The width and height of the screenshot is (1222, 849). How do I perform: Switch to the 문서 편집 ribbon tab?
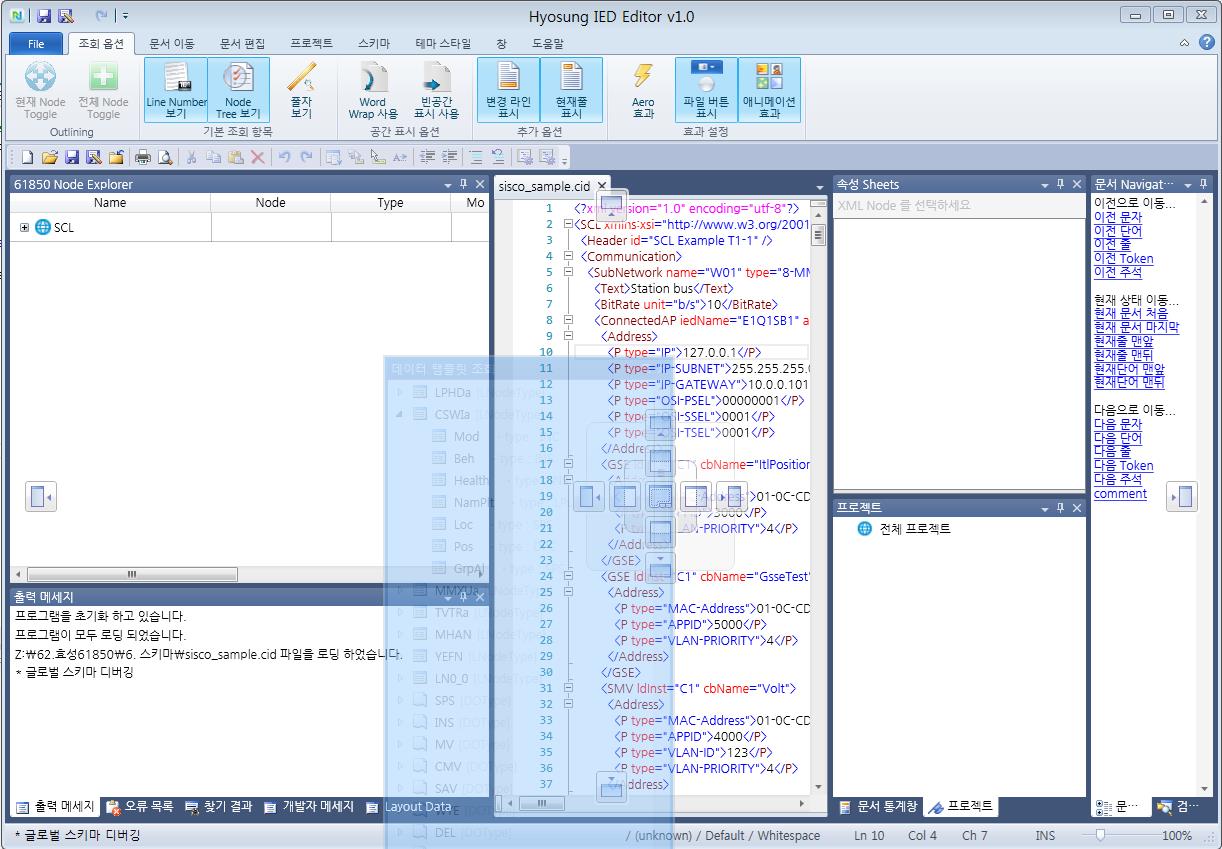pos(242,44)
